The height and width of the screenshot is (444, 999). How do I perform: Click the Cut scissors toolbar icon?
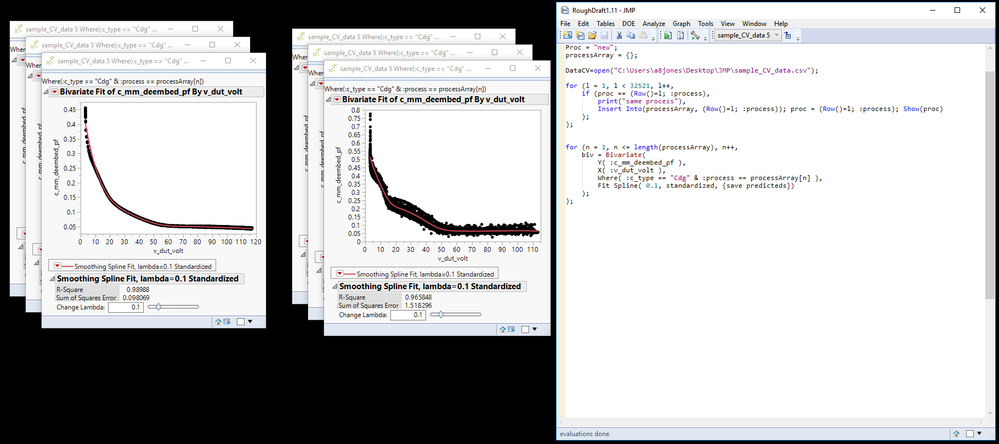(x=619, y=35)
